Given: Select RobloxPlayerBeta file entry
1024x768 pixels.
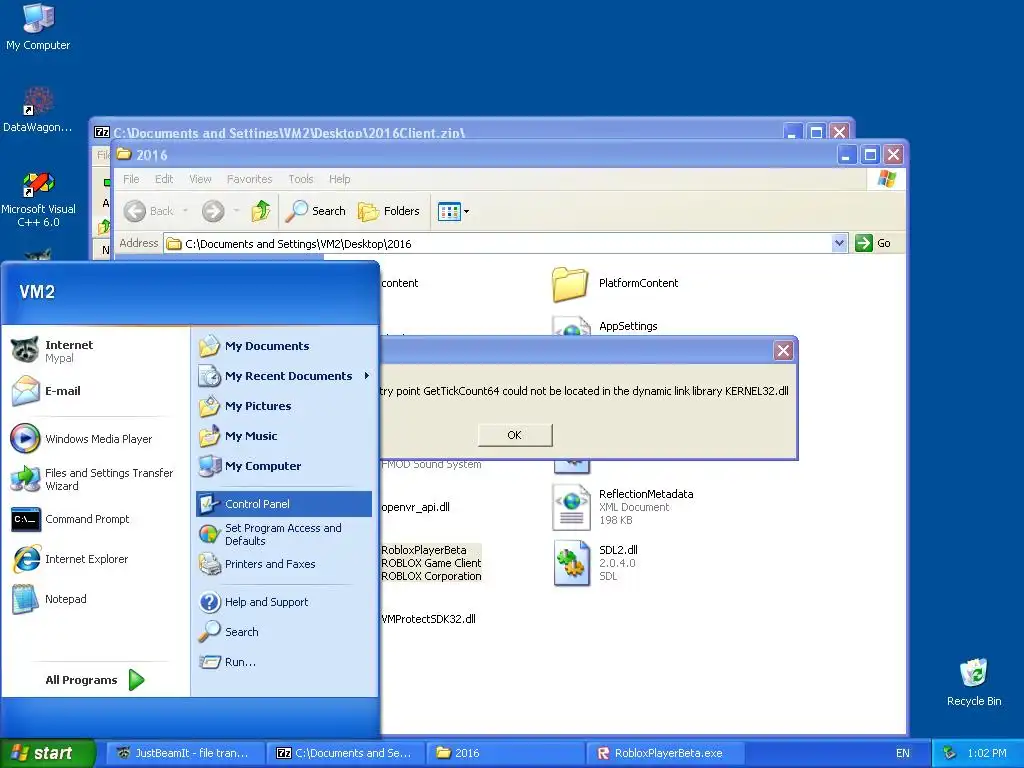Looking at the screenshot, I should tap(431, 563).
